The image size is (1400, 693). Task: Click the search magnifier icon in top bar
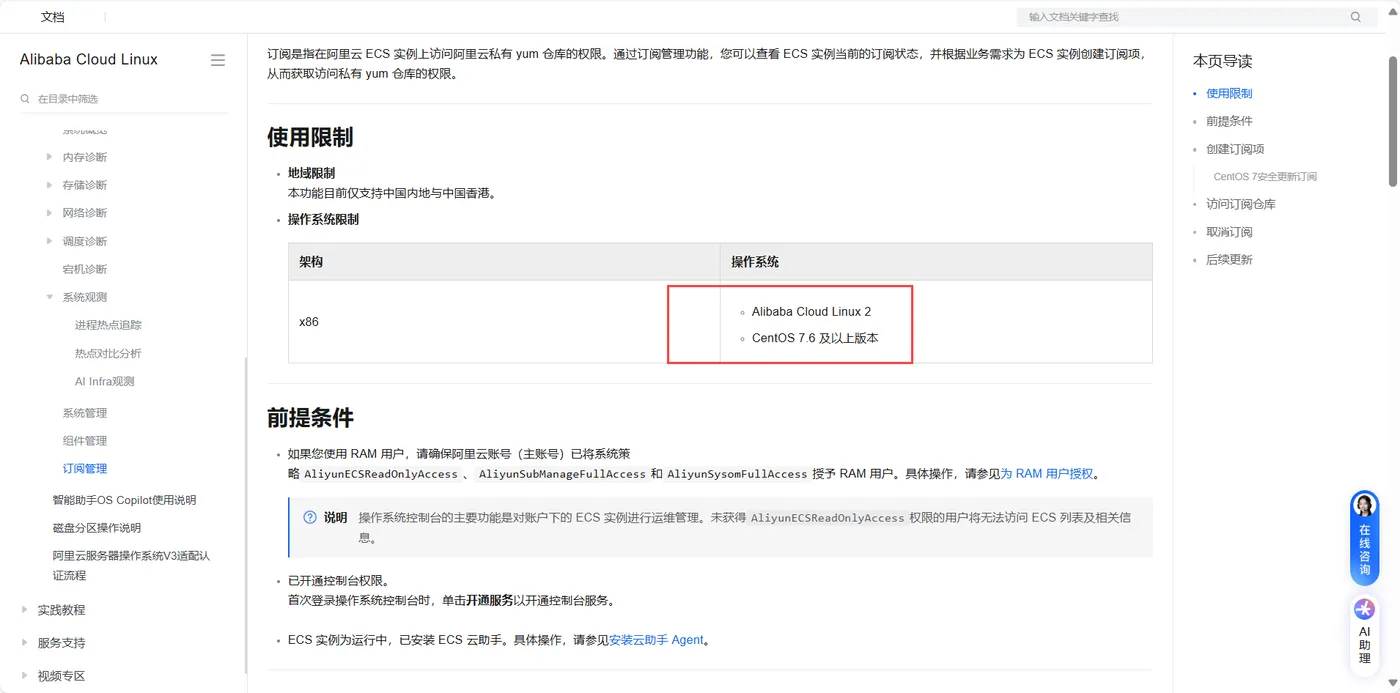point(1356,17)
